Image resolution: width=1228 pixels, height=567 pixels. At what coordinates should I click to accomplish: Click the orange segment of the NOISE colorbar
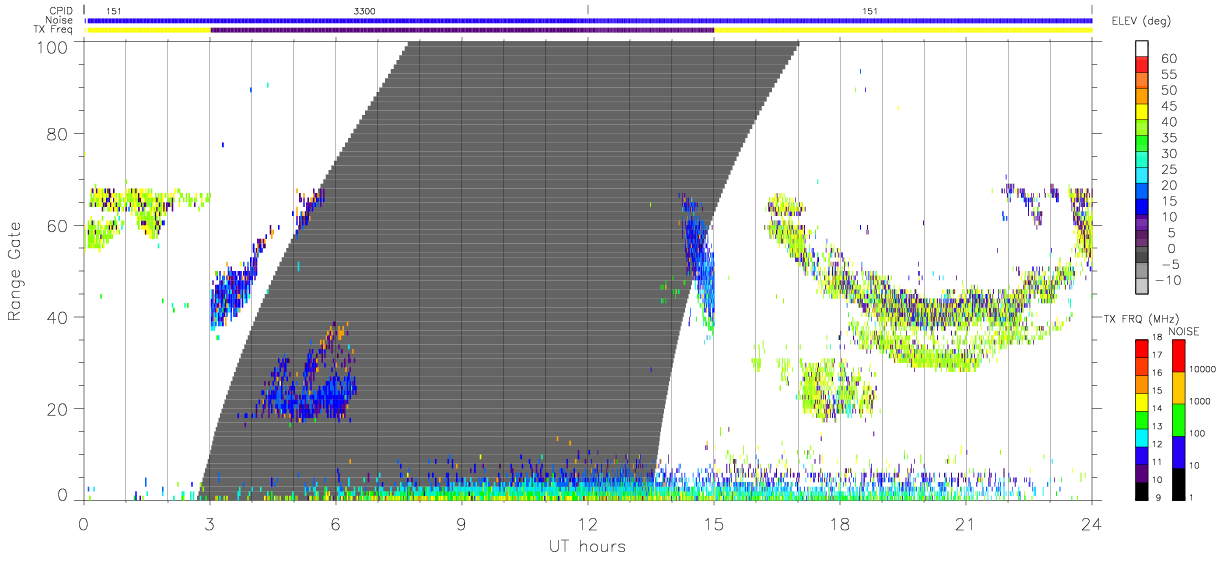(1178, 388)
